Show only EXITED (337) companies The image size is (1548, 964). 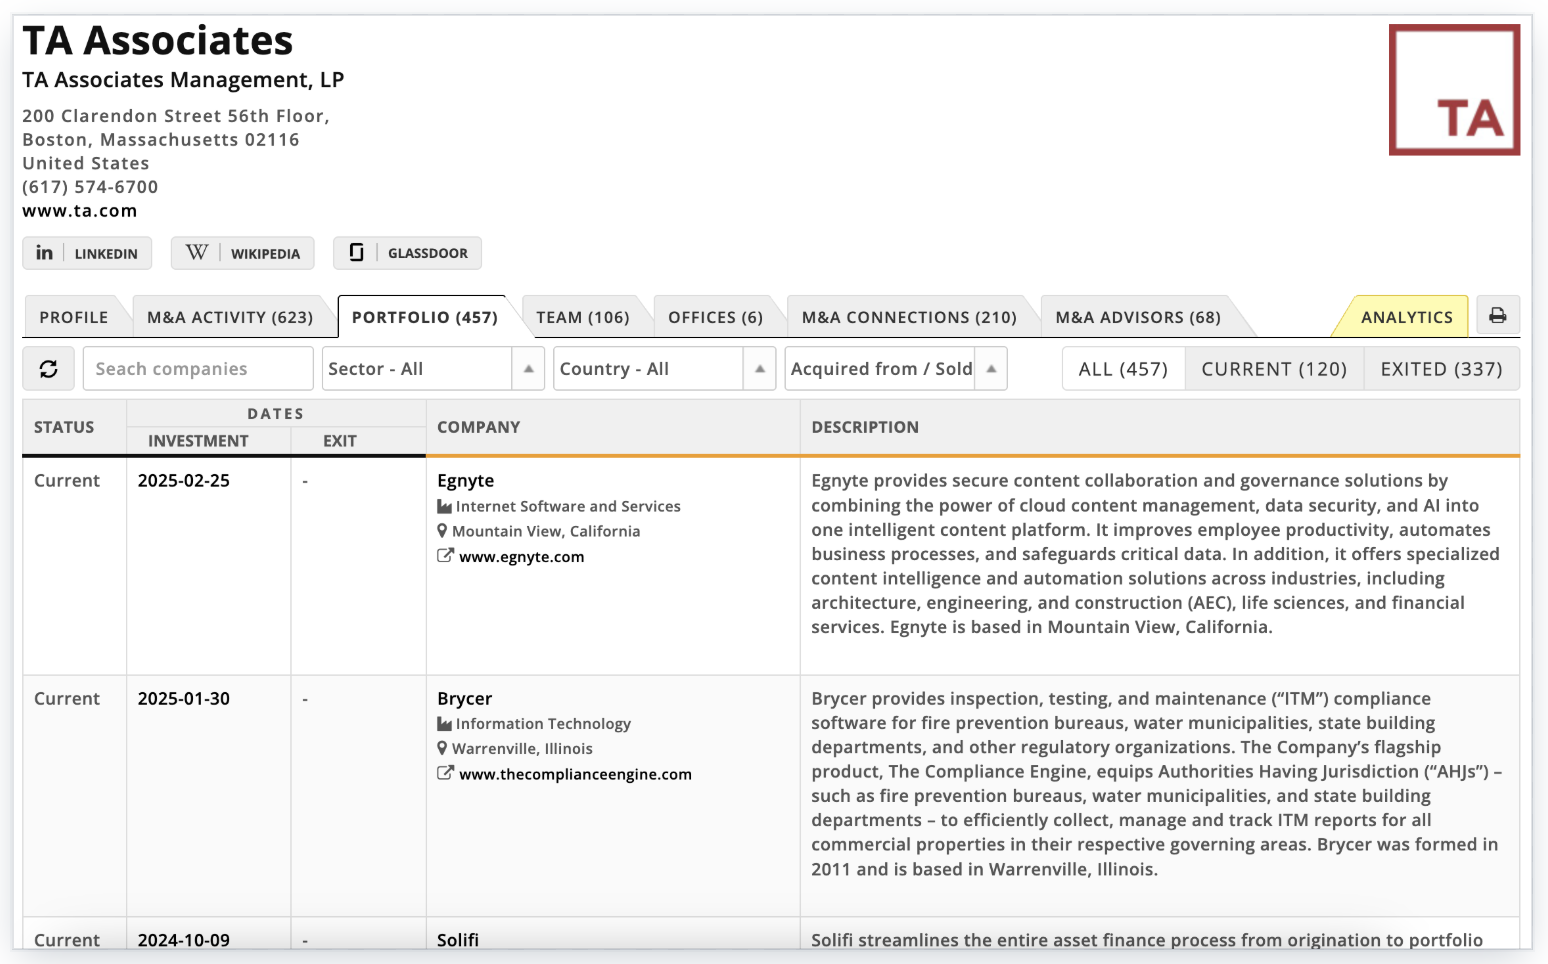pos(1441,368)
